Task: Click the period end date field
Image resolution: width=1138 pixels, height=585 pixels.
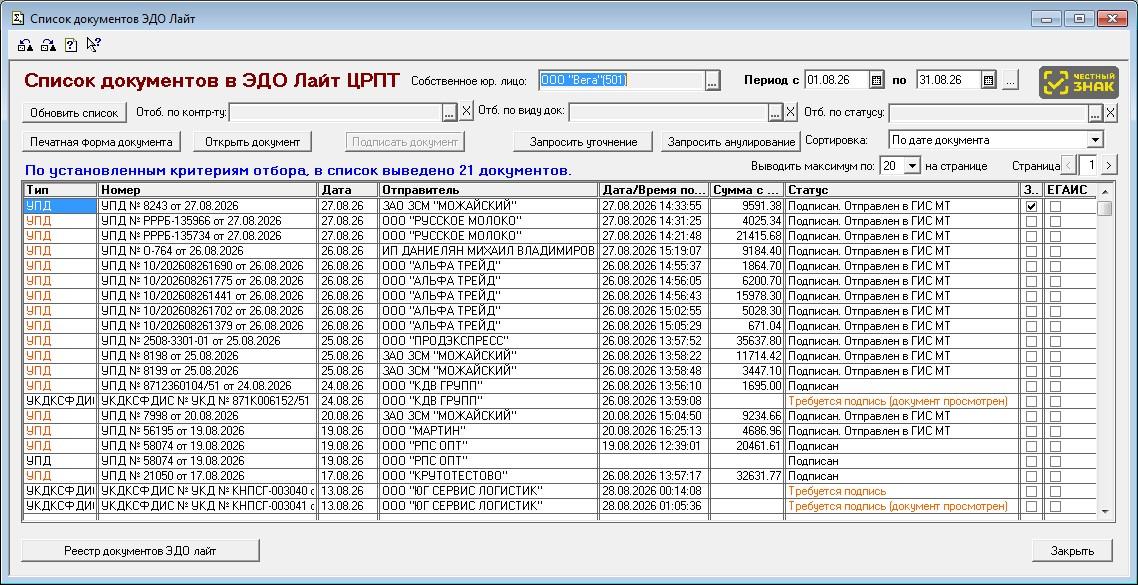Action: pos(948,81)
